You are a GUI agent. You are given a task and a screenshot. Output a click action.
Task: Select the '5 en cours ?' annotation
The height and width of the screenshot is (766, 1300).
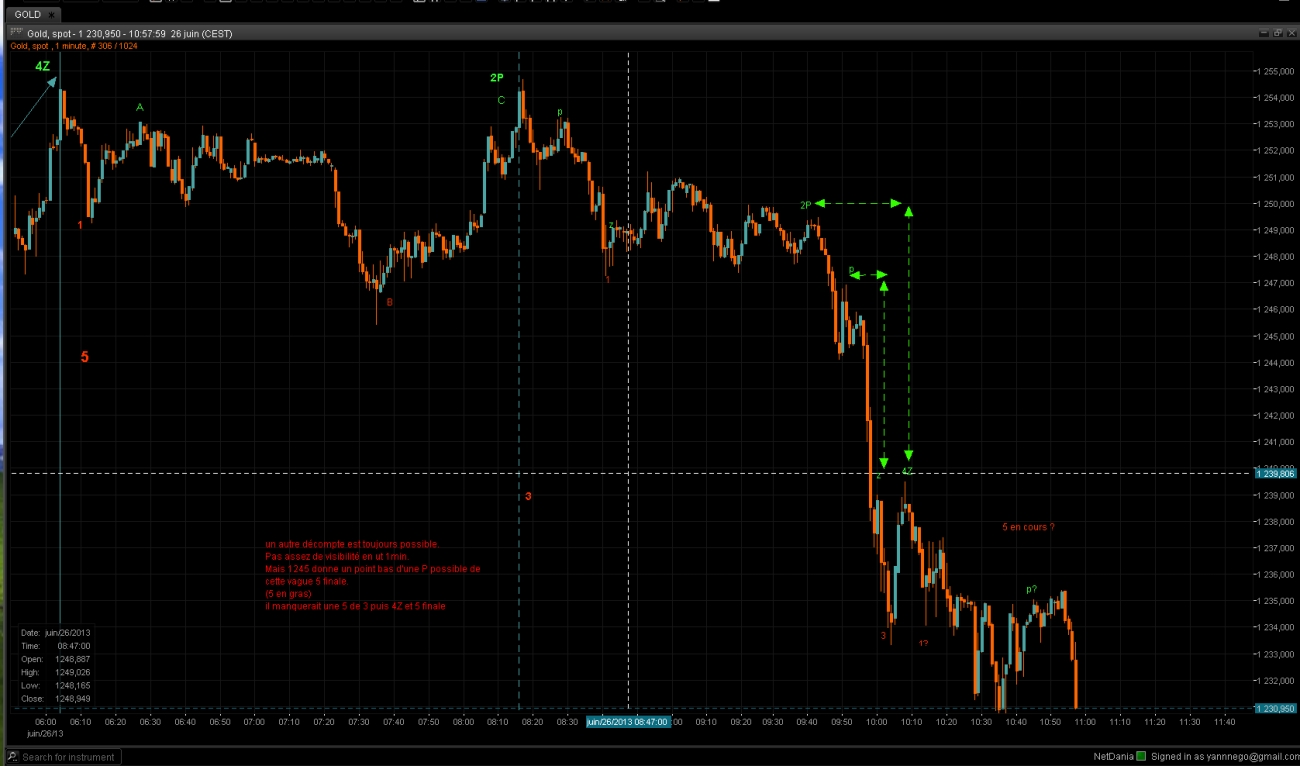(1028, 527)
